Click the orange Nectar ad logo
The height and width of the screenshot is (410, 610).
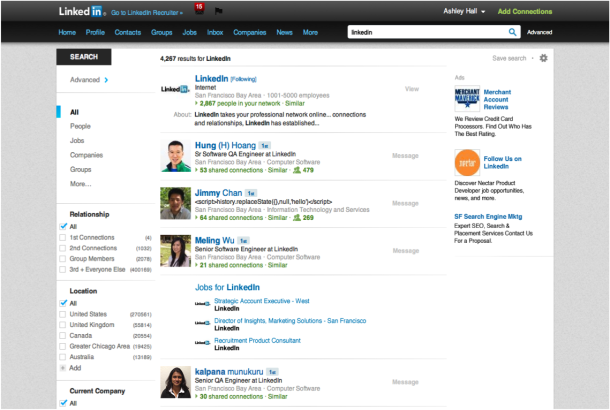coord(467,163)
